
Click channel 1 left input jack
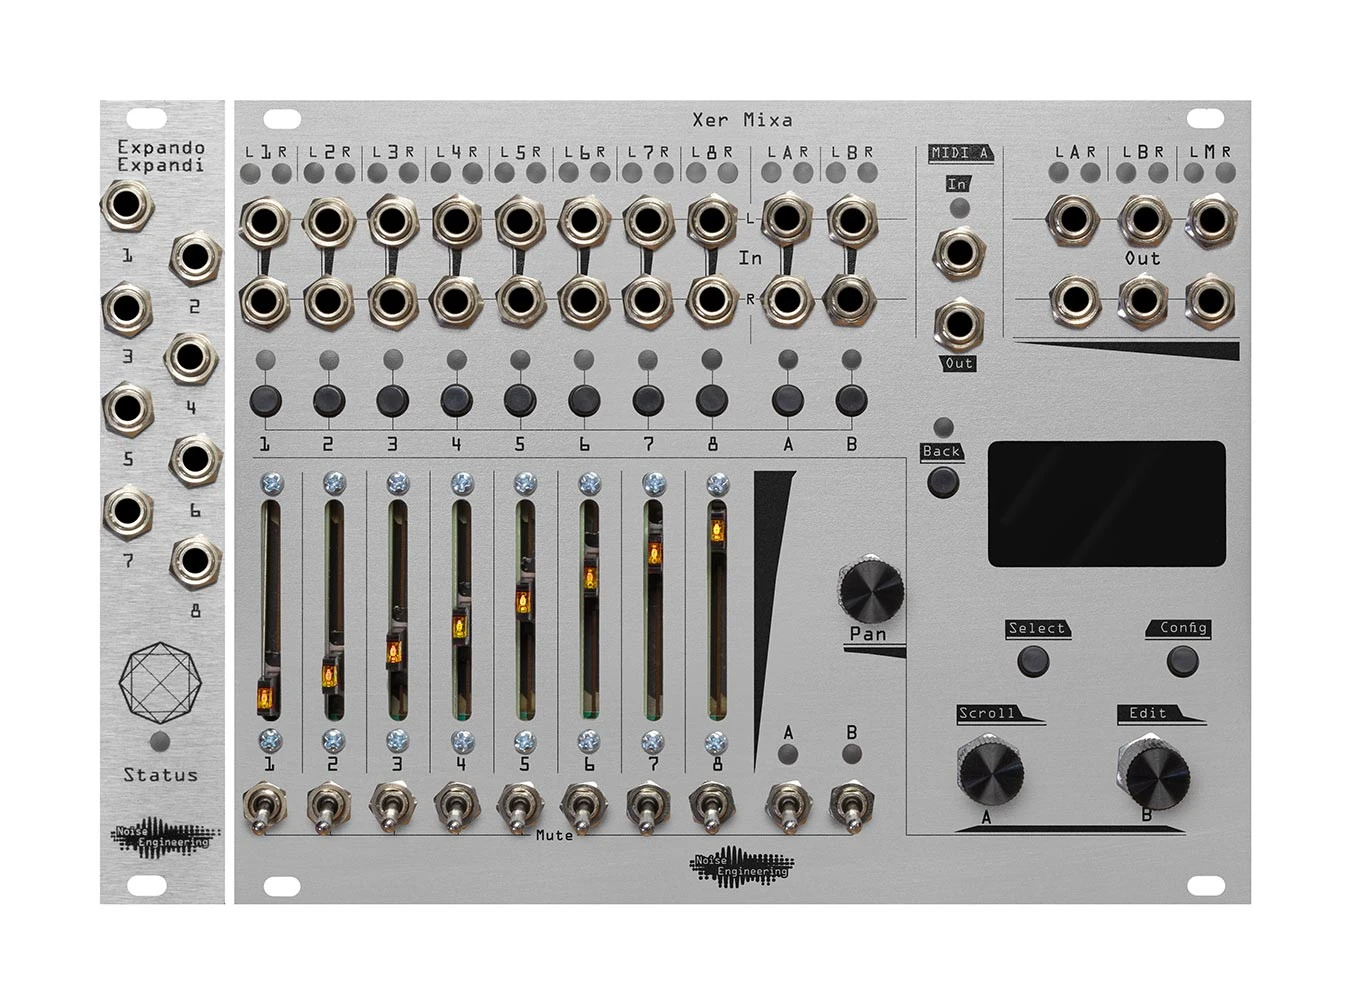[264, 222]
